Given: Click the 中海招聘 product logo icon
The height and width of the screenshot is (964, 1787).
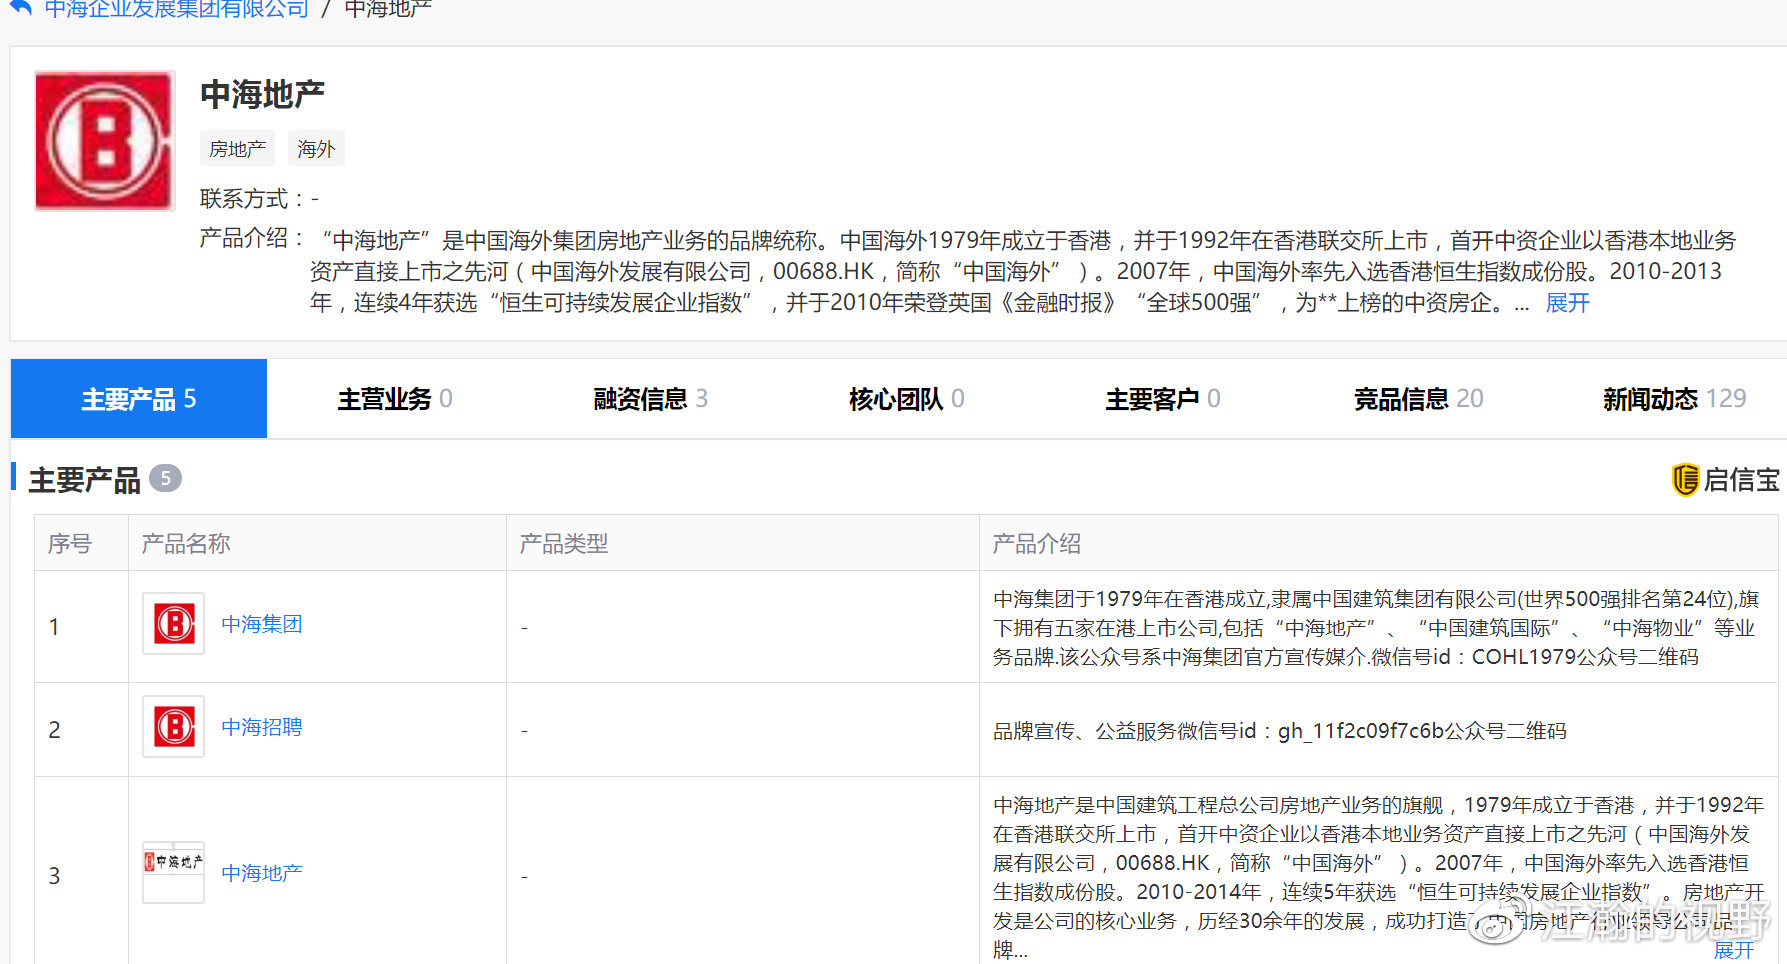Looking at the screenshot, I should click(x=174, y=727).
